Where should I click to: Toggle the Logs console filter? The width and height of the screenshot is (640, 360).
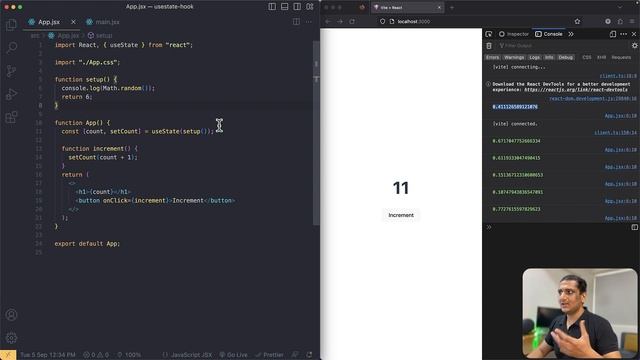pos(534,58)
